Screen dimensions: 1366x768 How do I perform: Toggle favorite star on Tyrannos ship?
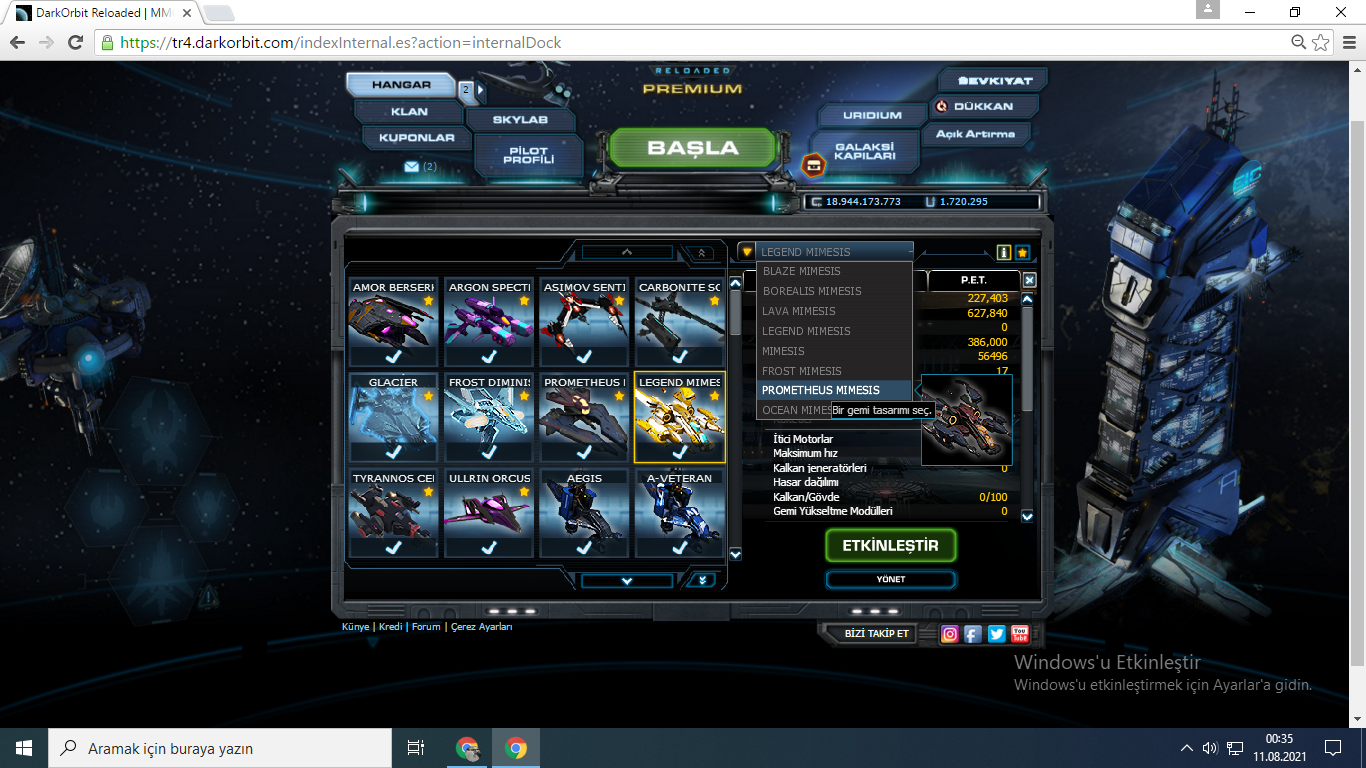click(x=428, y=491)
